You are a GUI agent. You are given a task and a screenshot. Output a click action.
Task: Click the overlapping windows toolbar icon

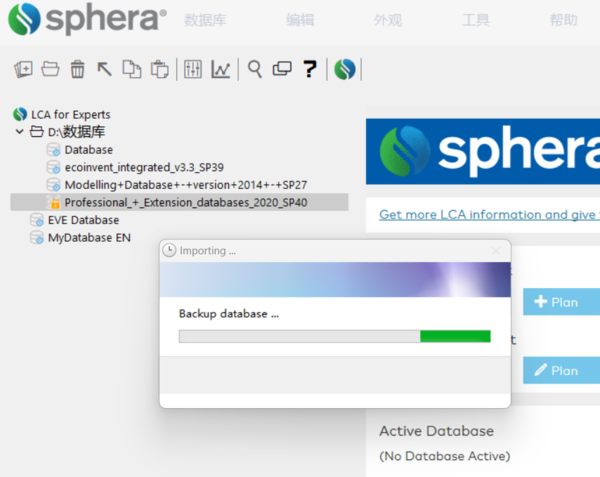point(282,69)
